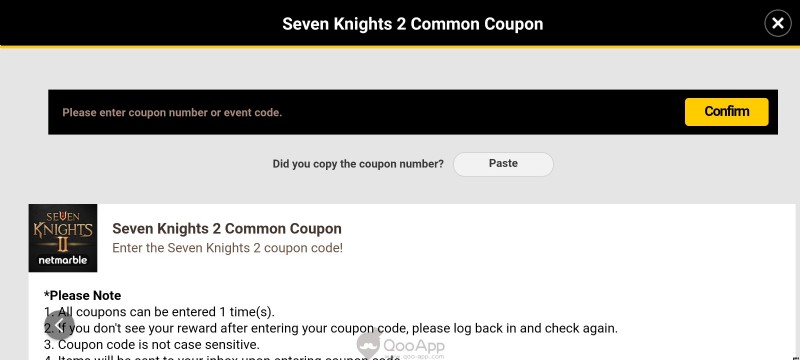Close the coupon dialog with the X icon
The image size is (800, 360).
[778, 23]
